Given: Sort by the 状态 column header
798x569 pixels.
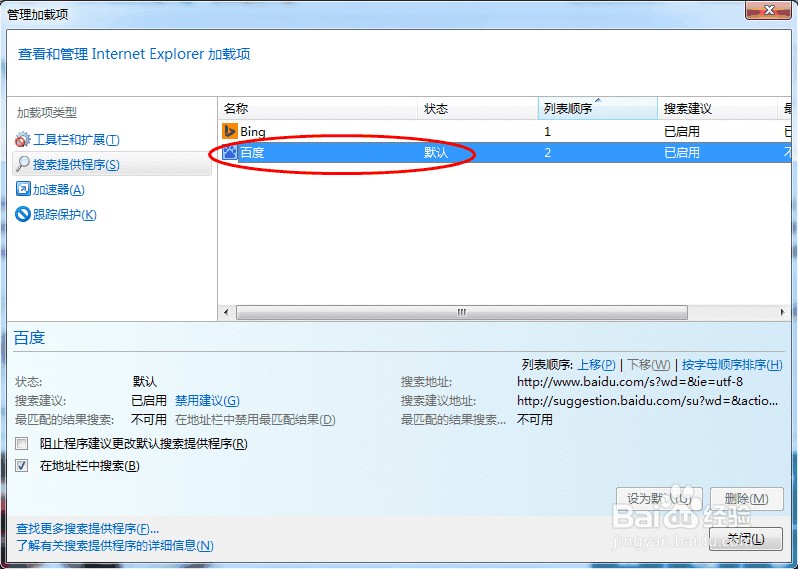Looking at the screenshot, I should click(478, 108).
